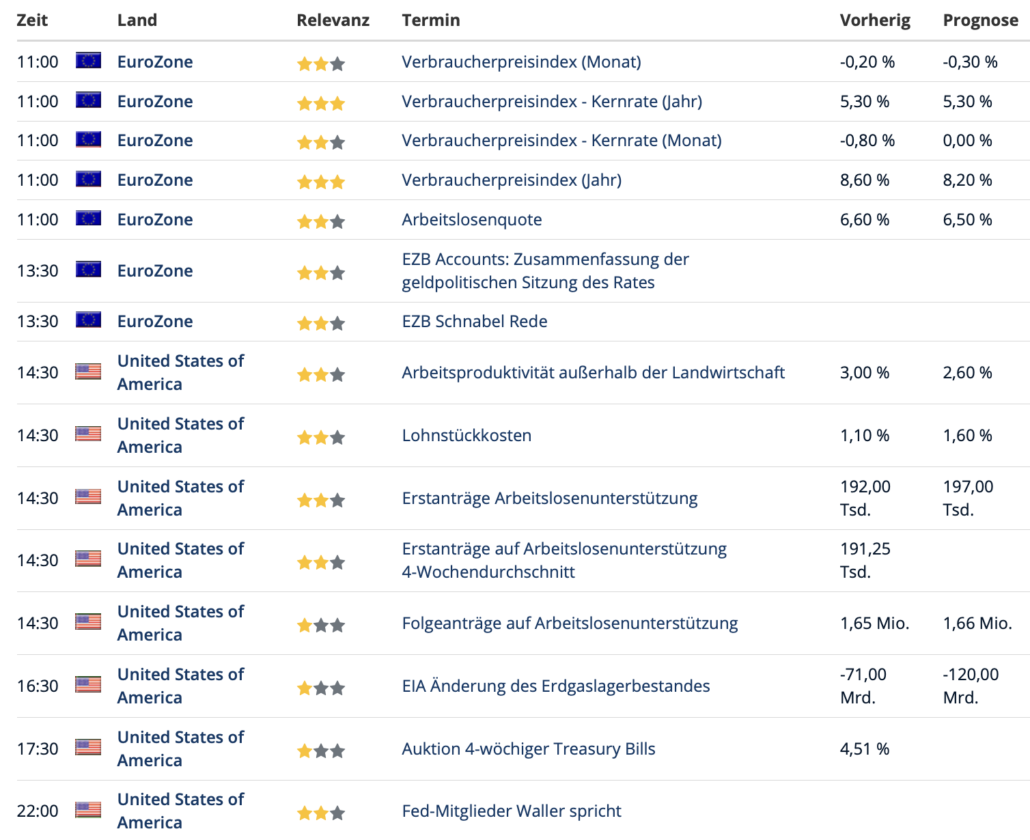Click the Zeit column header
The height and width of the screenshot is (840, 1030).
(32, 20)
